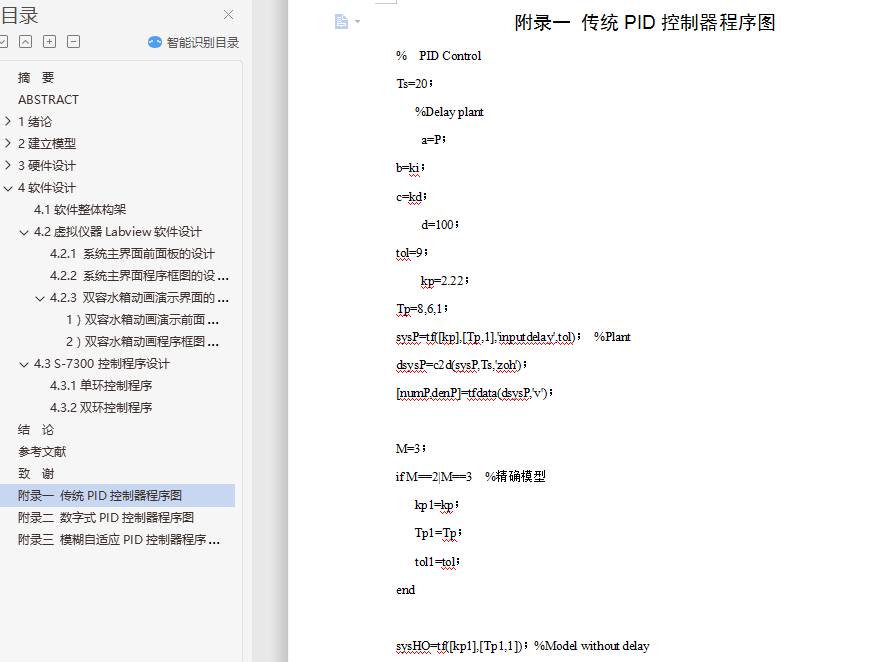Screen dimensions: 889x662
Task: Jump to 致 谢 heading
Action: [x=36, y=474]
